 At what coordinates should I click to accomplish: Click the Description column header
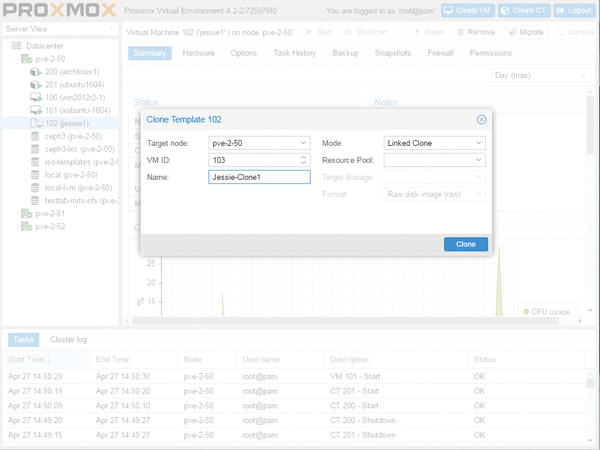tap(396, 359)
